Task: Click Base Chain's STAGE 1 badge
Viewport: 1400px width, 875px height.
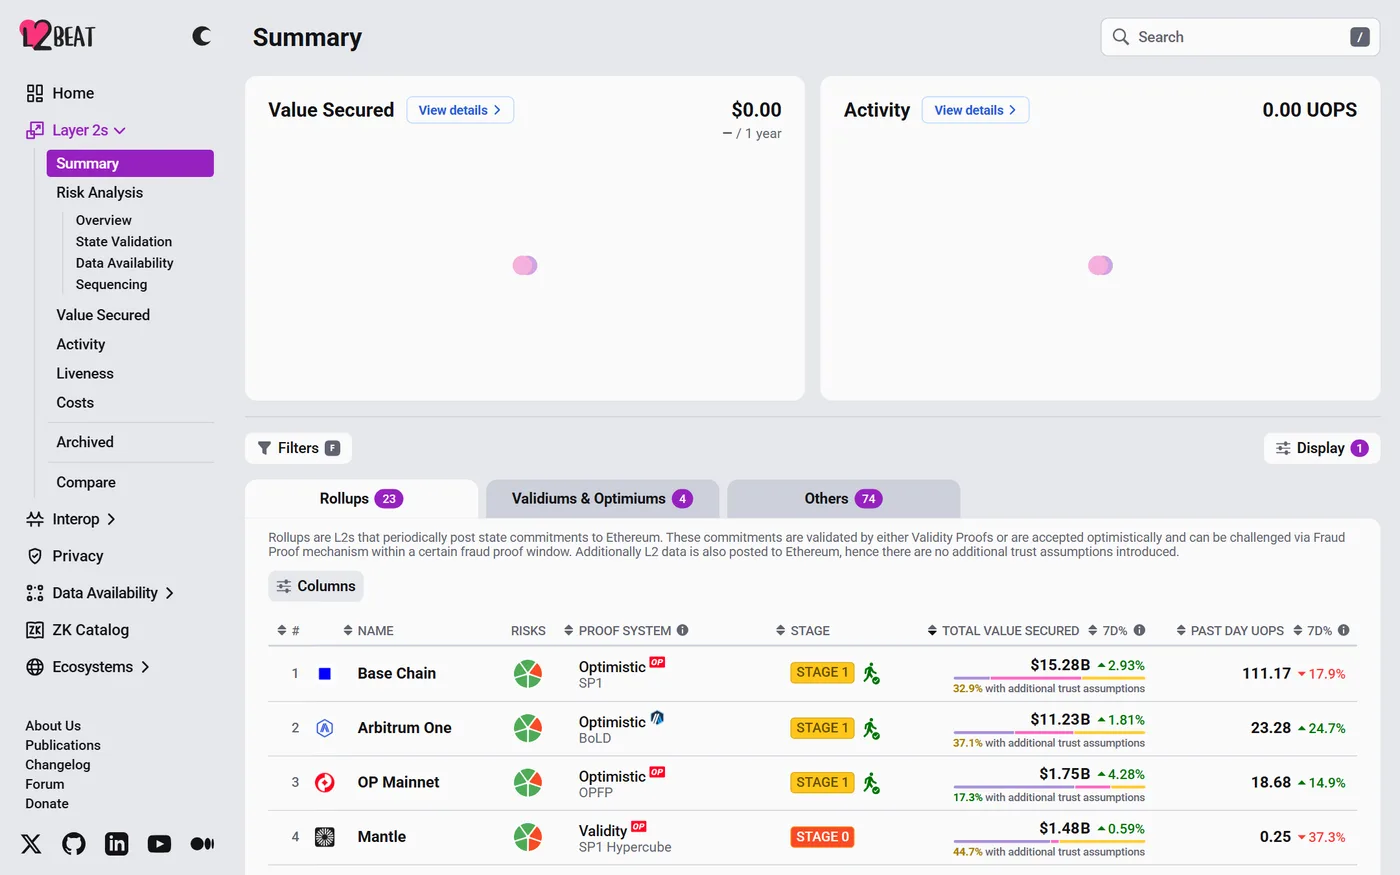Action: click(x=822, y=673)
